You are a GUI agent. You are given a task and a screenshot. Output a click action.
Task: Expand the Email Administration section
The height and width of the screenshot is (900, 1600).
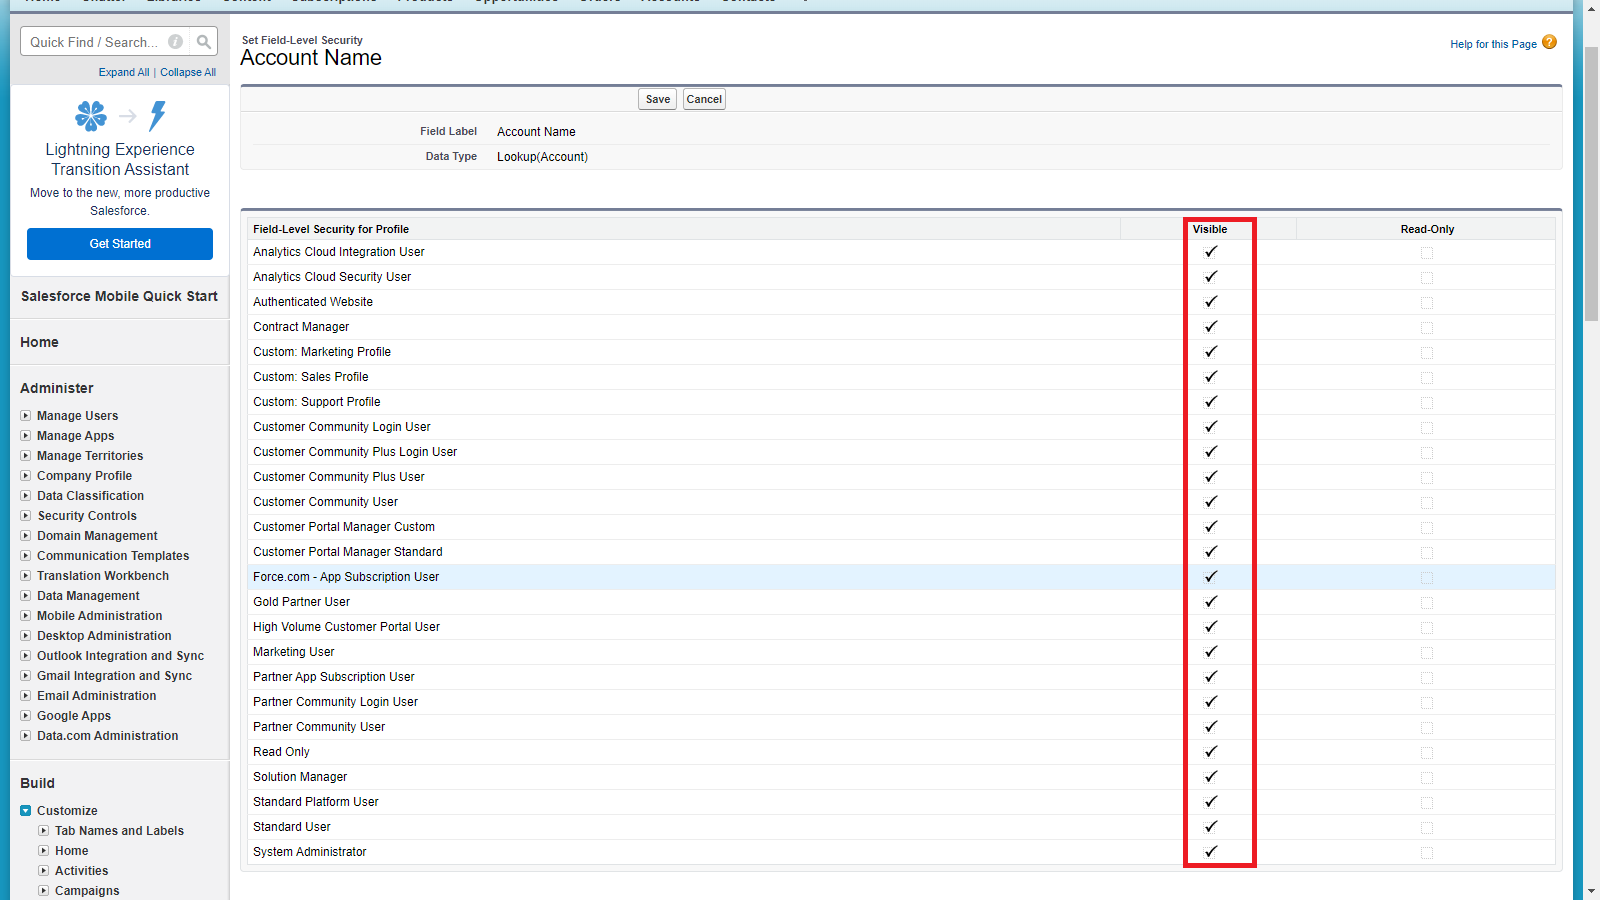[26, 696]
